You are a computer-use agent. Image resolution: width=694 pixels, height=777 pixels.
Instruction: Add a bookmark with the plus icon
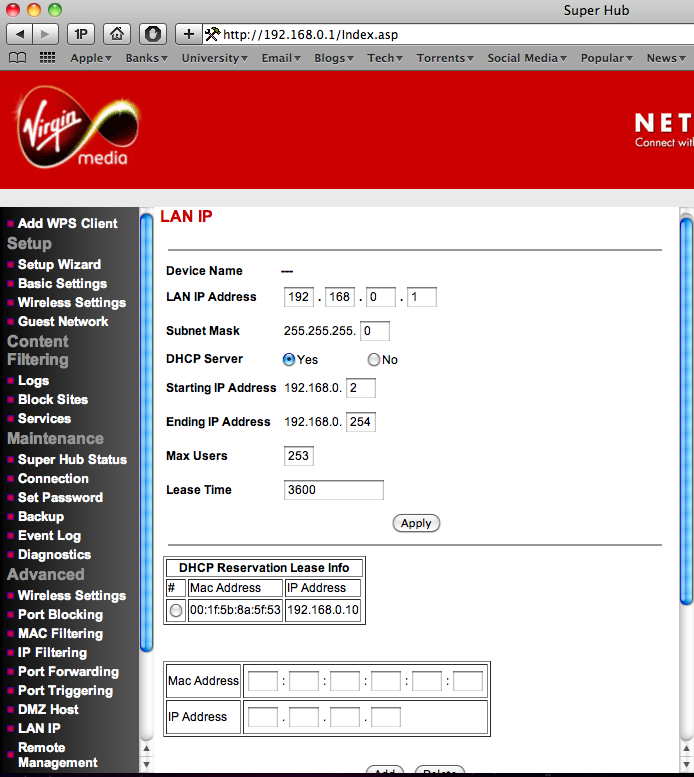coord(188,34)
